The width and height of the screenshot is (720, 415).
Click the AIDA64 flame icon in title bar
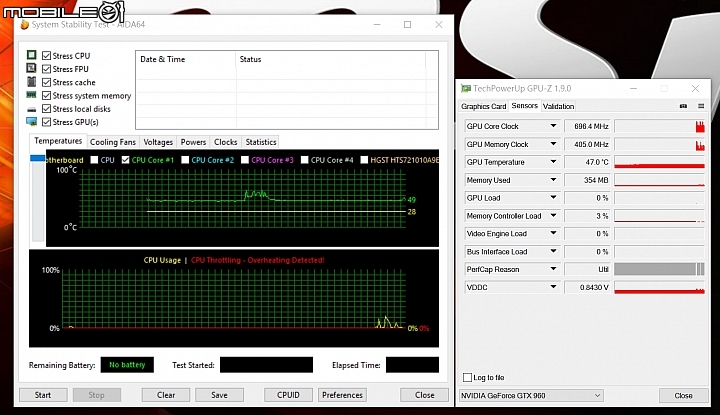coord(24,24)
